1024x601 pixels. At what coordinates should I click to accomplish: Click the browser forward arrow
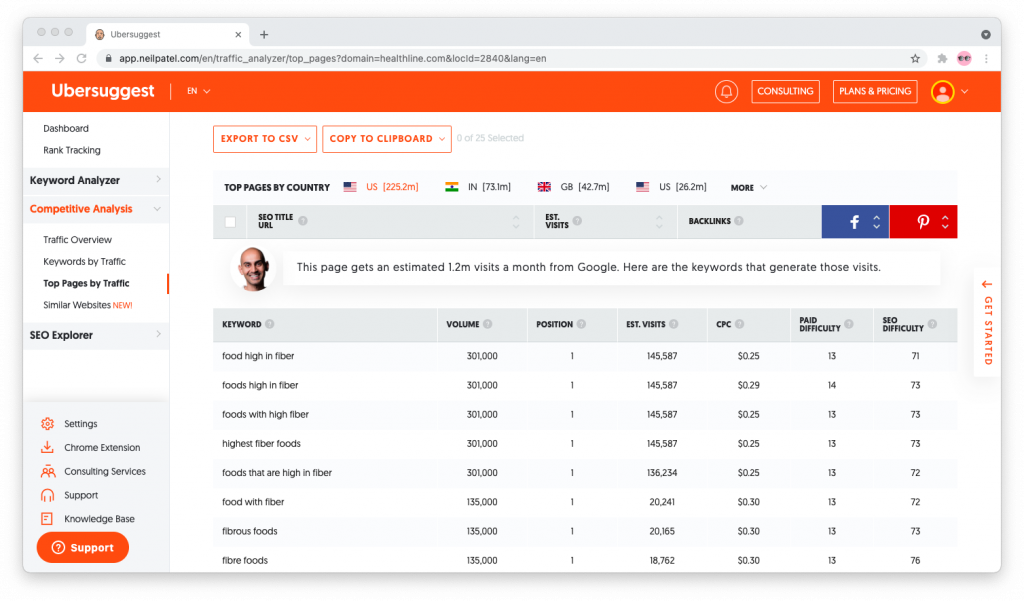click(59, 58)
